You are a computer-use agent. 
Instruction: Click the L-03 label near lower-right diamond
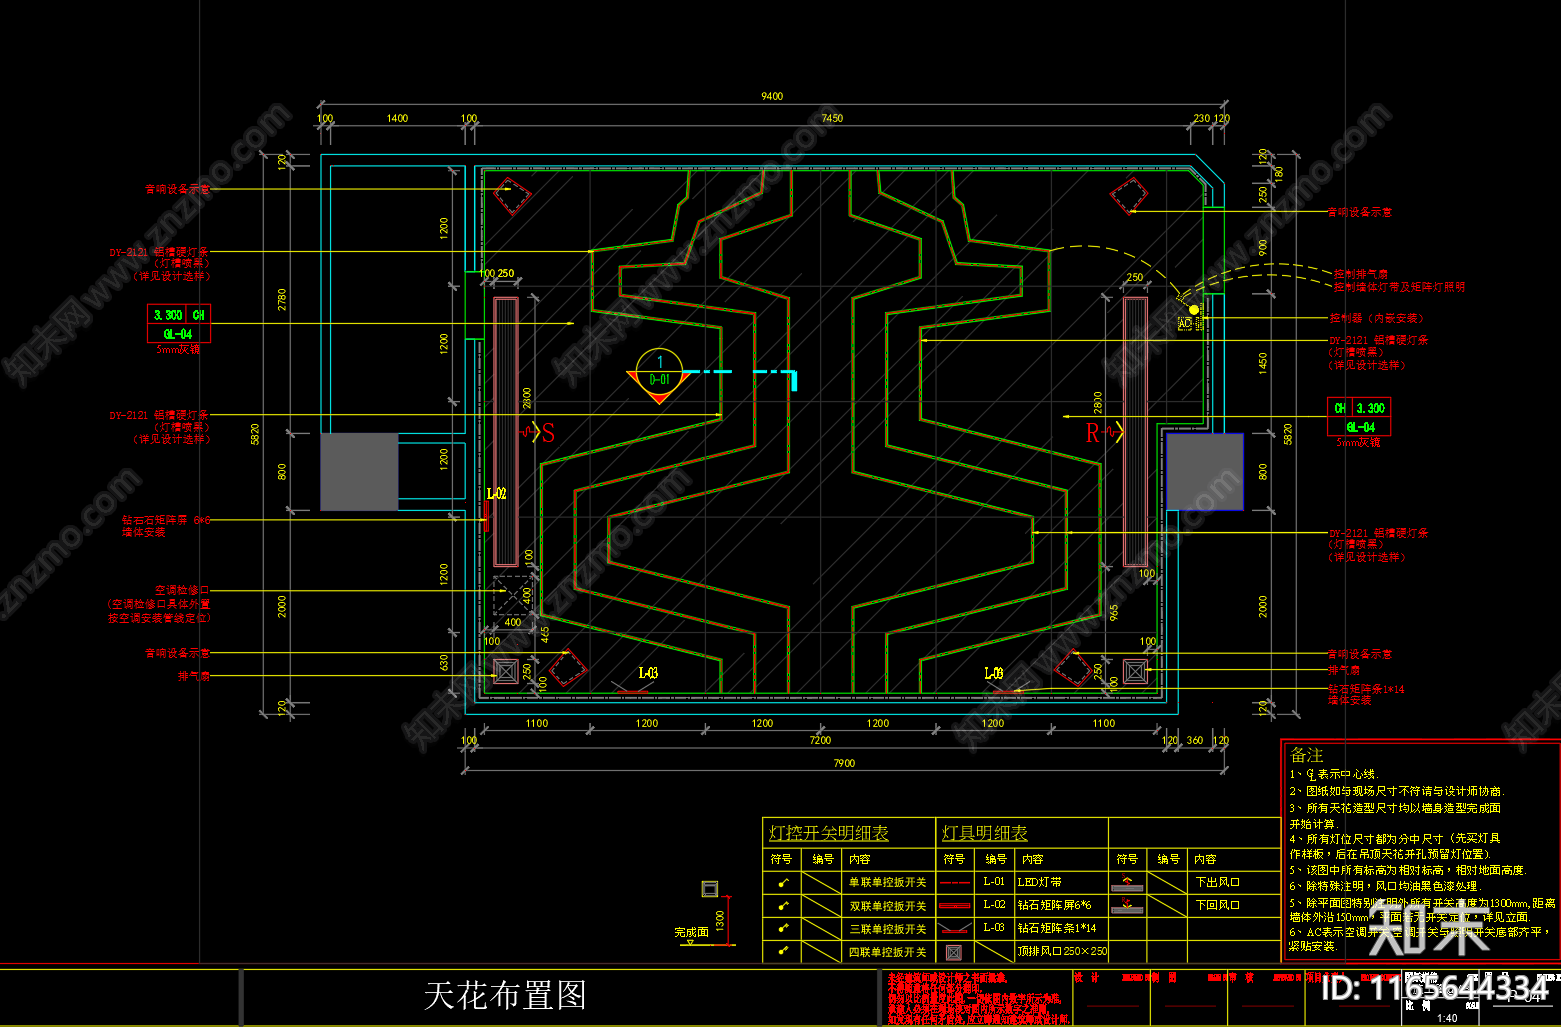(x=993, y=673)
